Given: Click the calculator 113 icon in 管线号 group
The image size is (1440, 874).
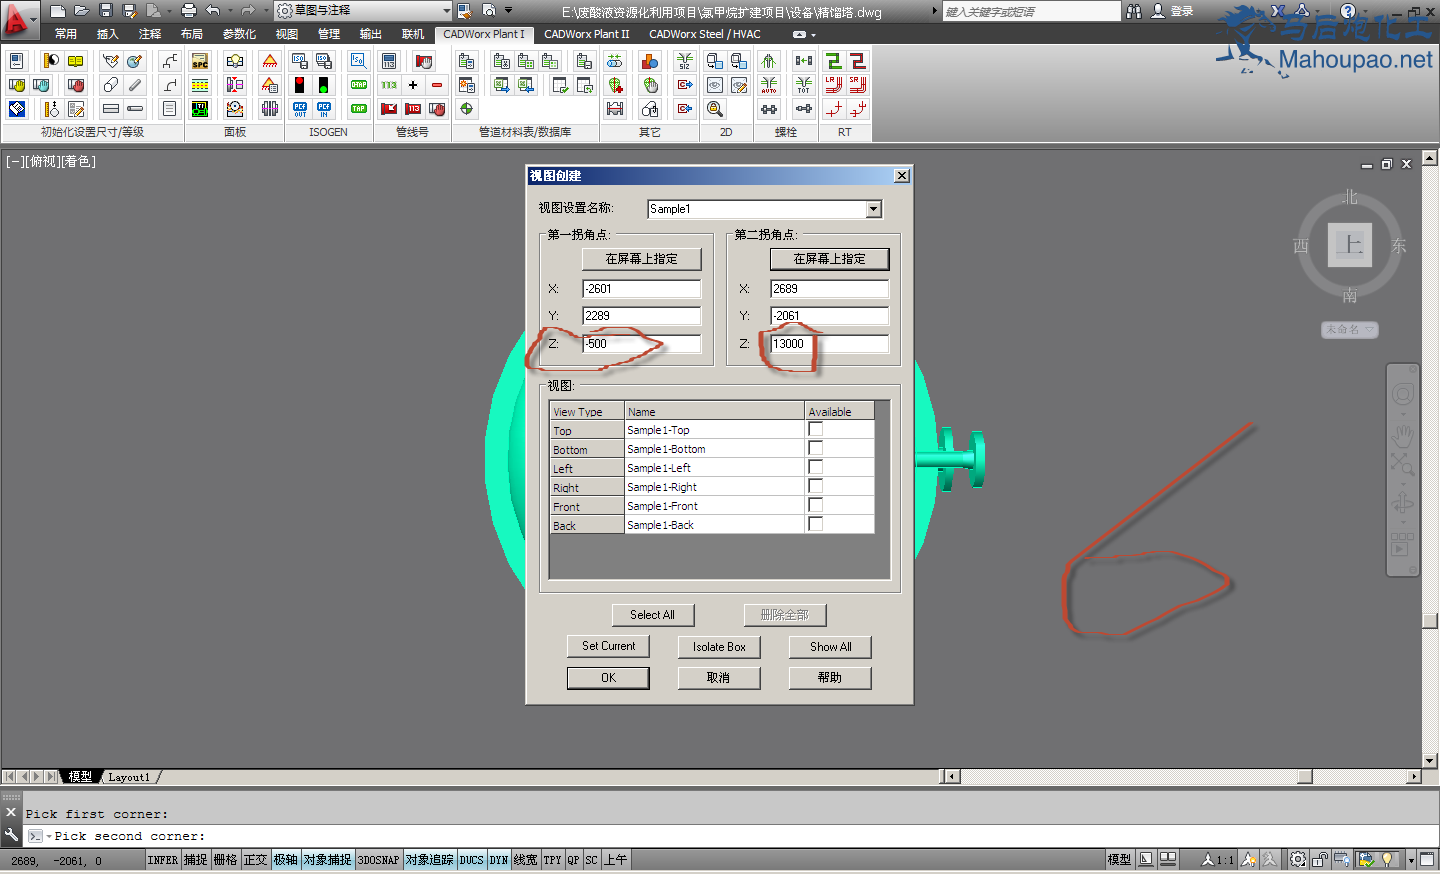Looking at the screenshot, I should tap(389, 61).
